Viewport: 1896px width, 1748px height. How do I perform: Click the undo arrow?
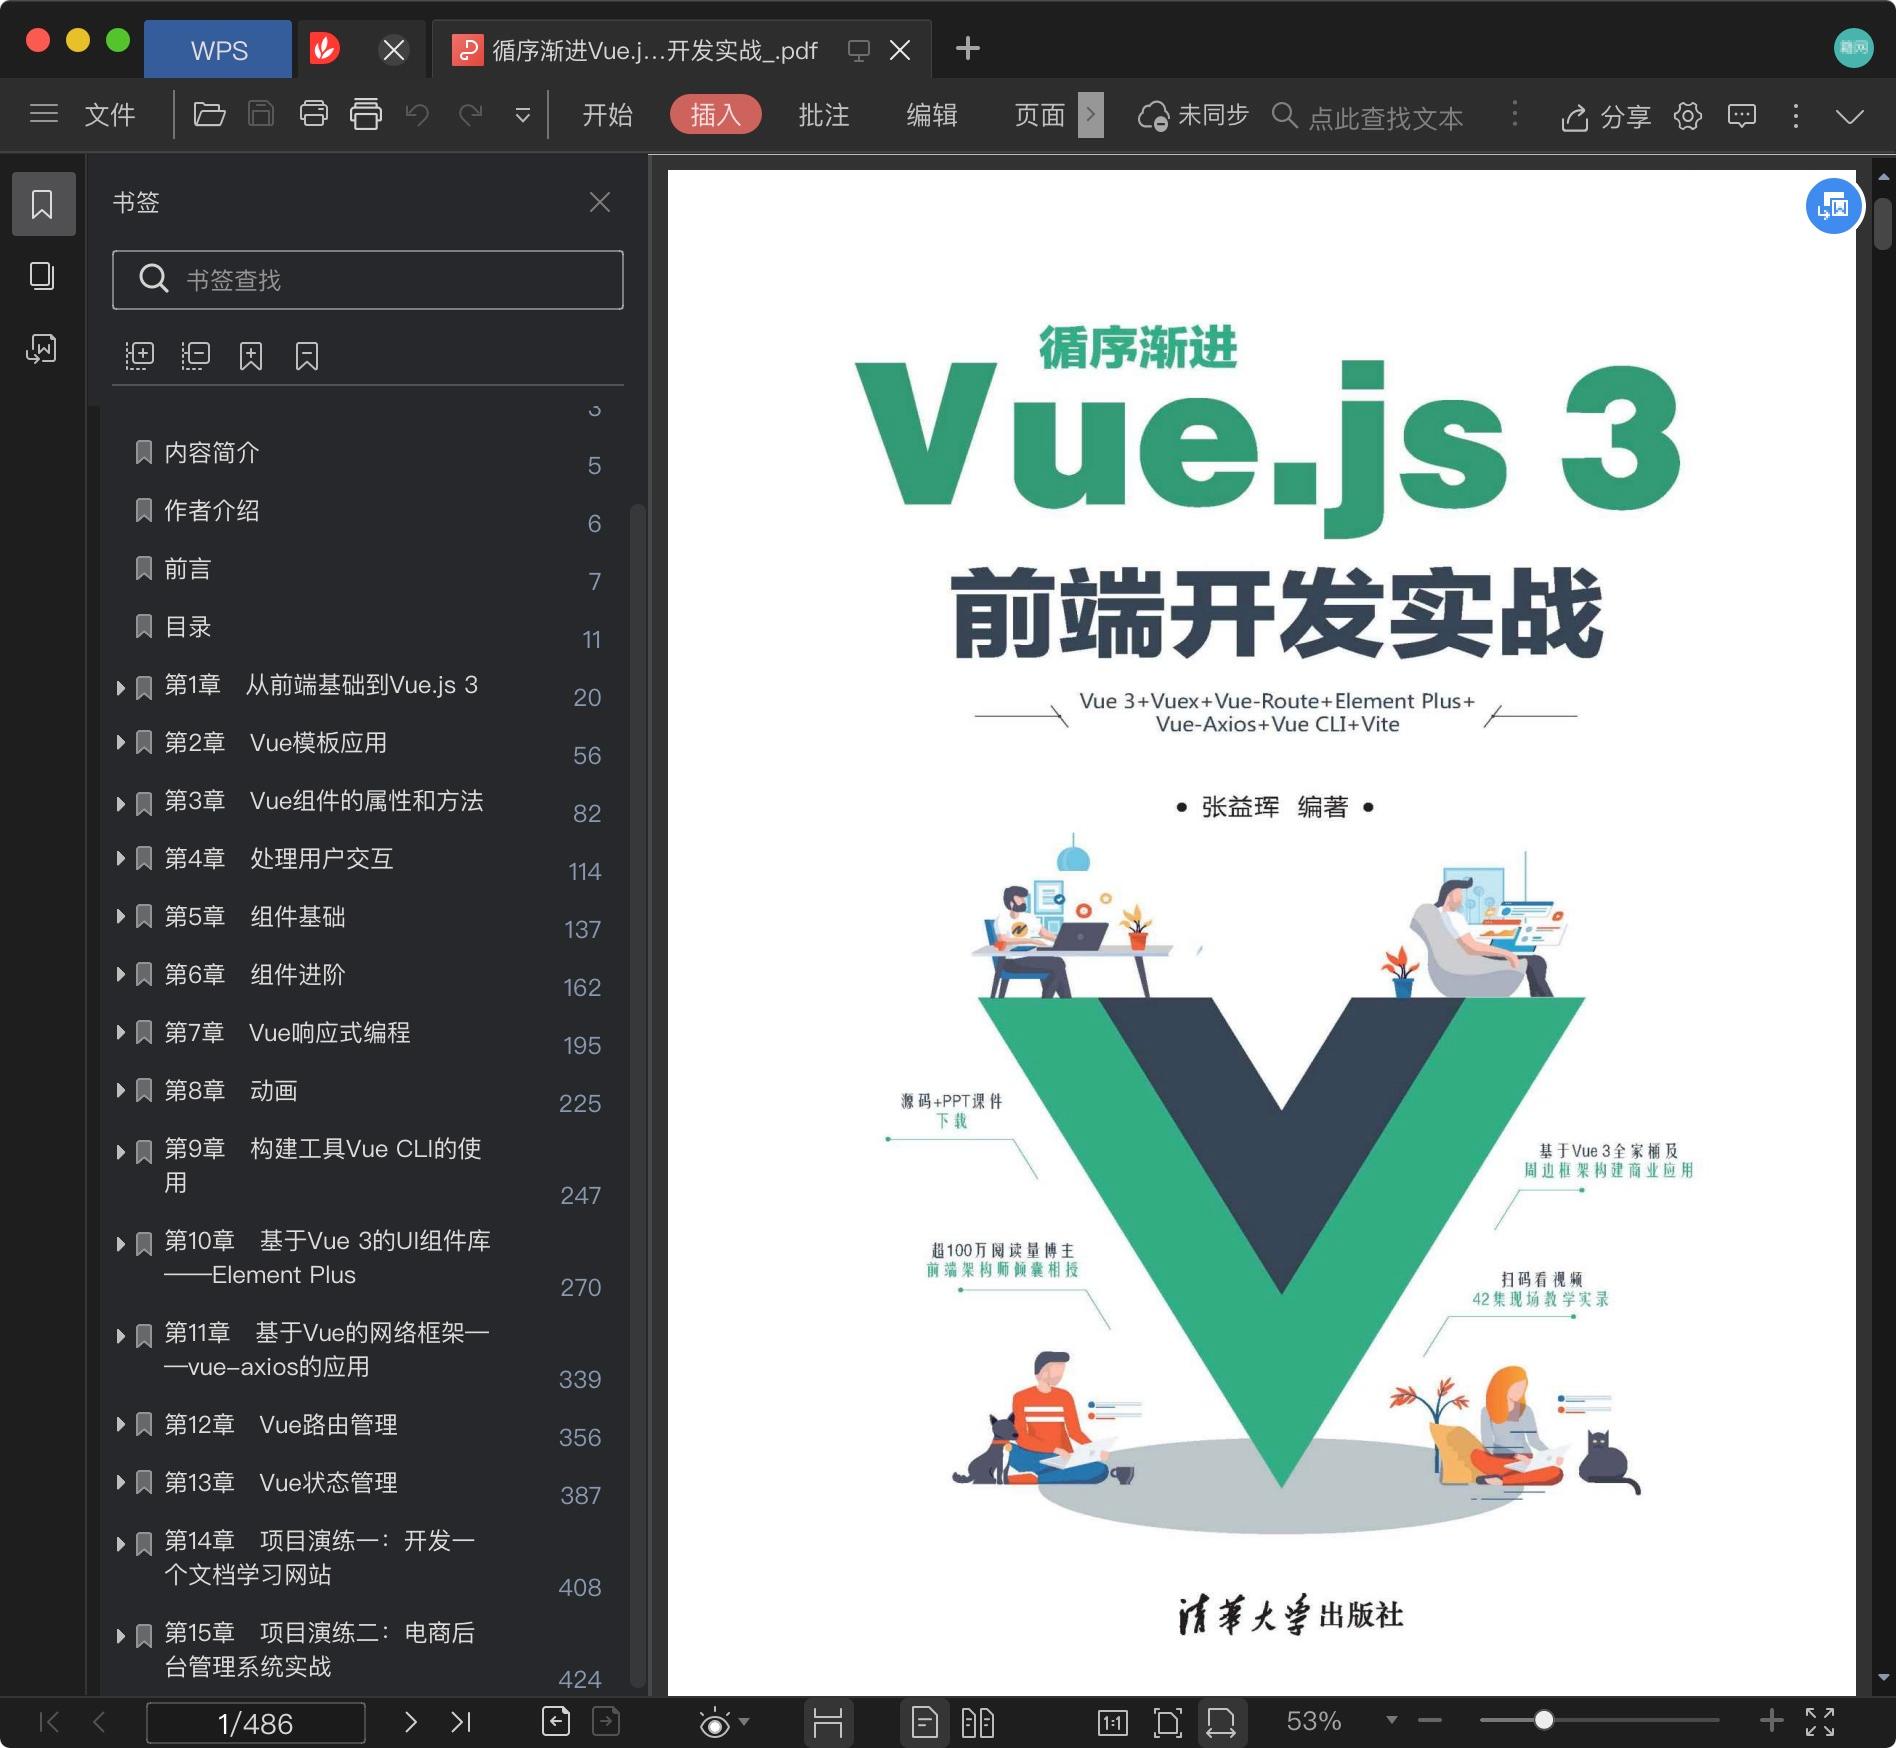tap(418, 114)
